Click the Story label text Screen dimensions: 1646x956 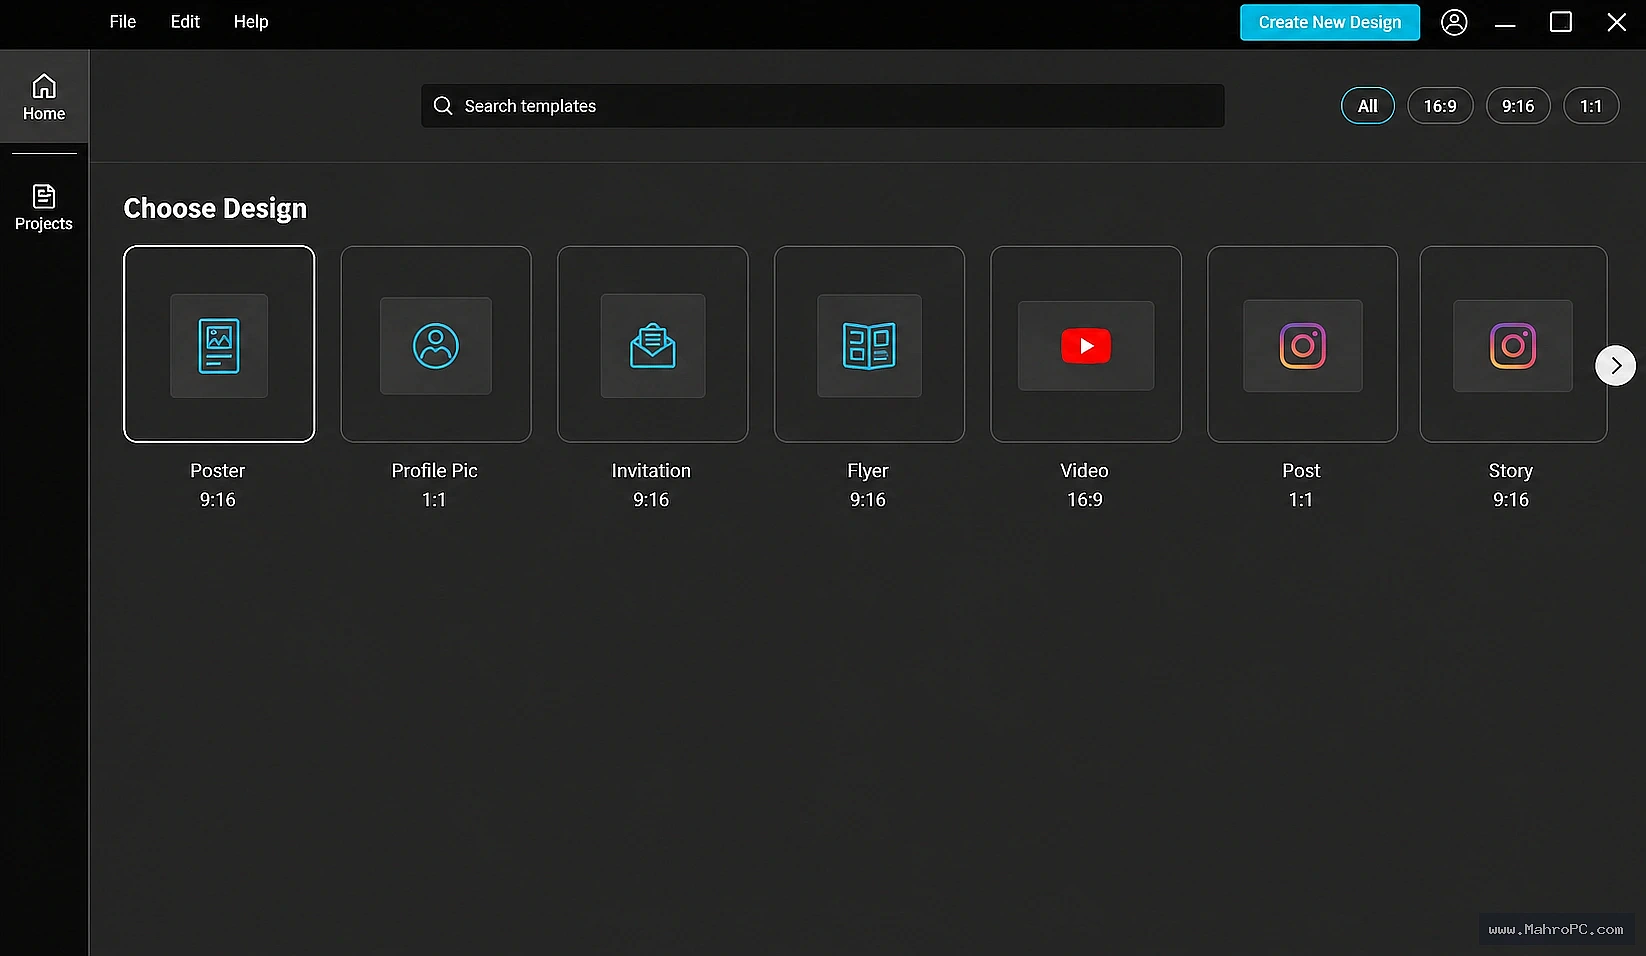[1511, 471]
